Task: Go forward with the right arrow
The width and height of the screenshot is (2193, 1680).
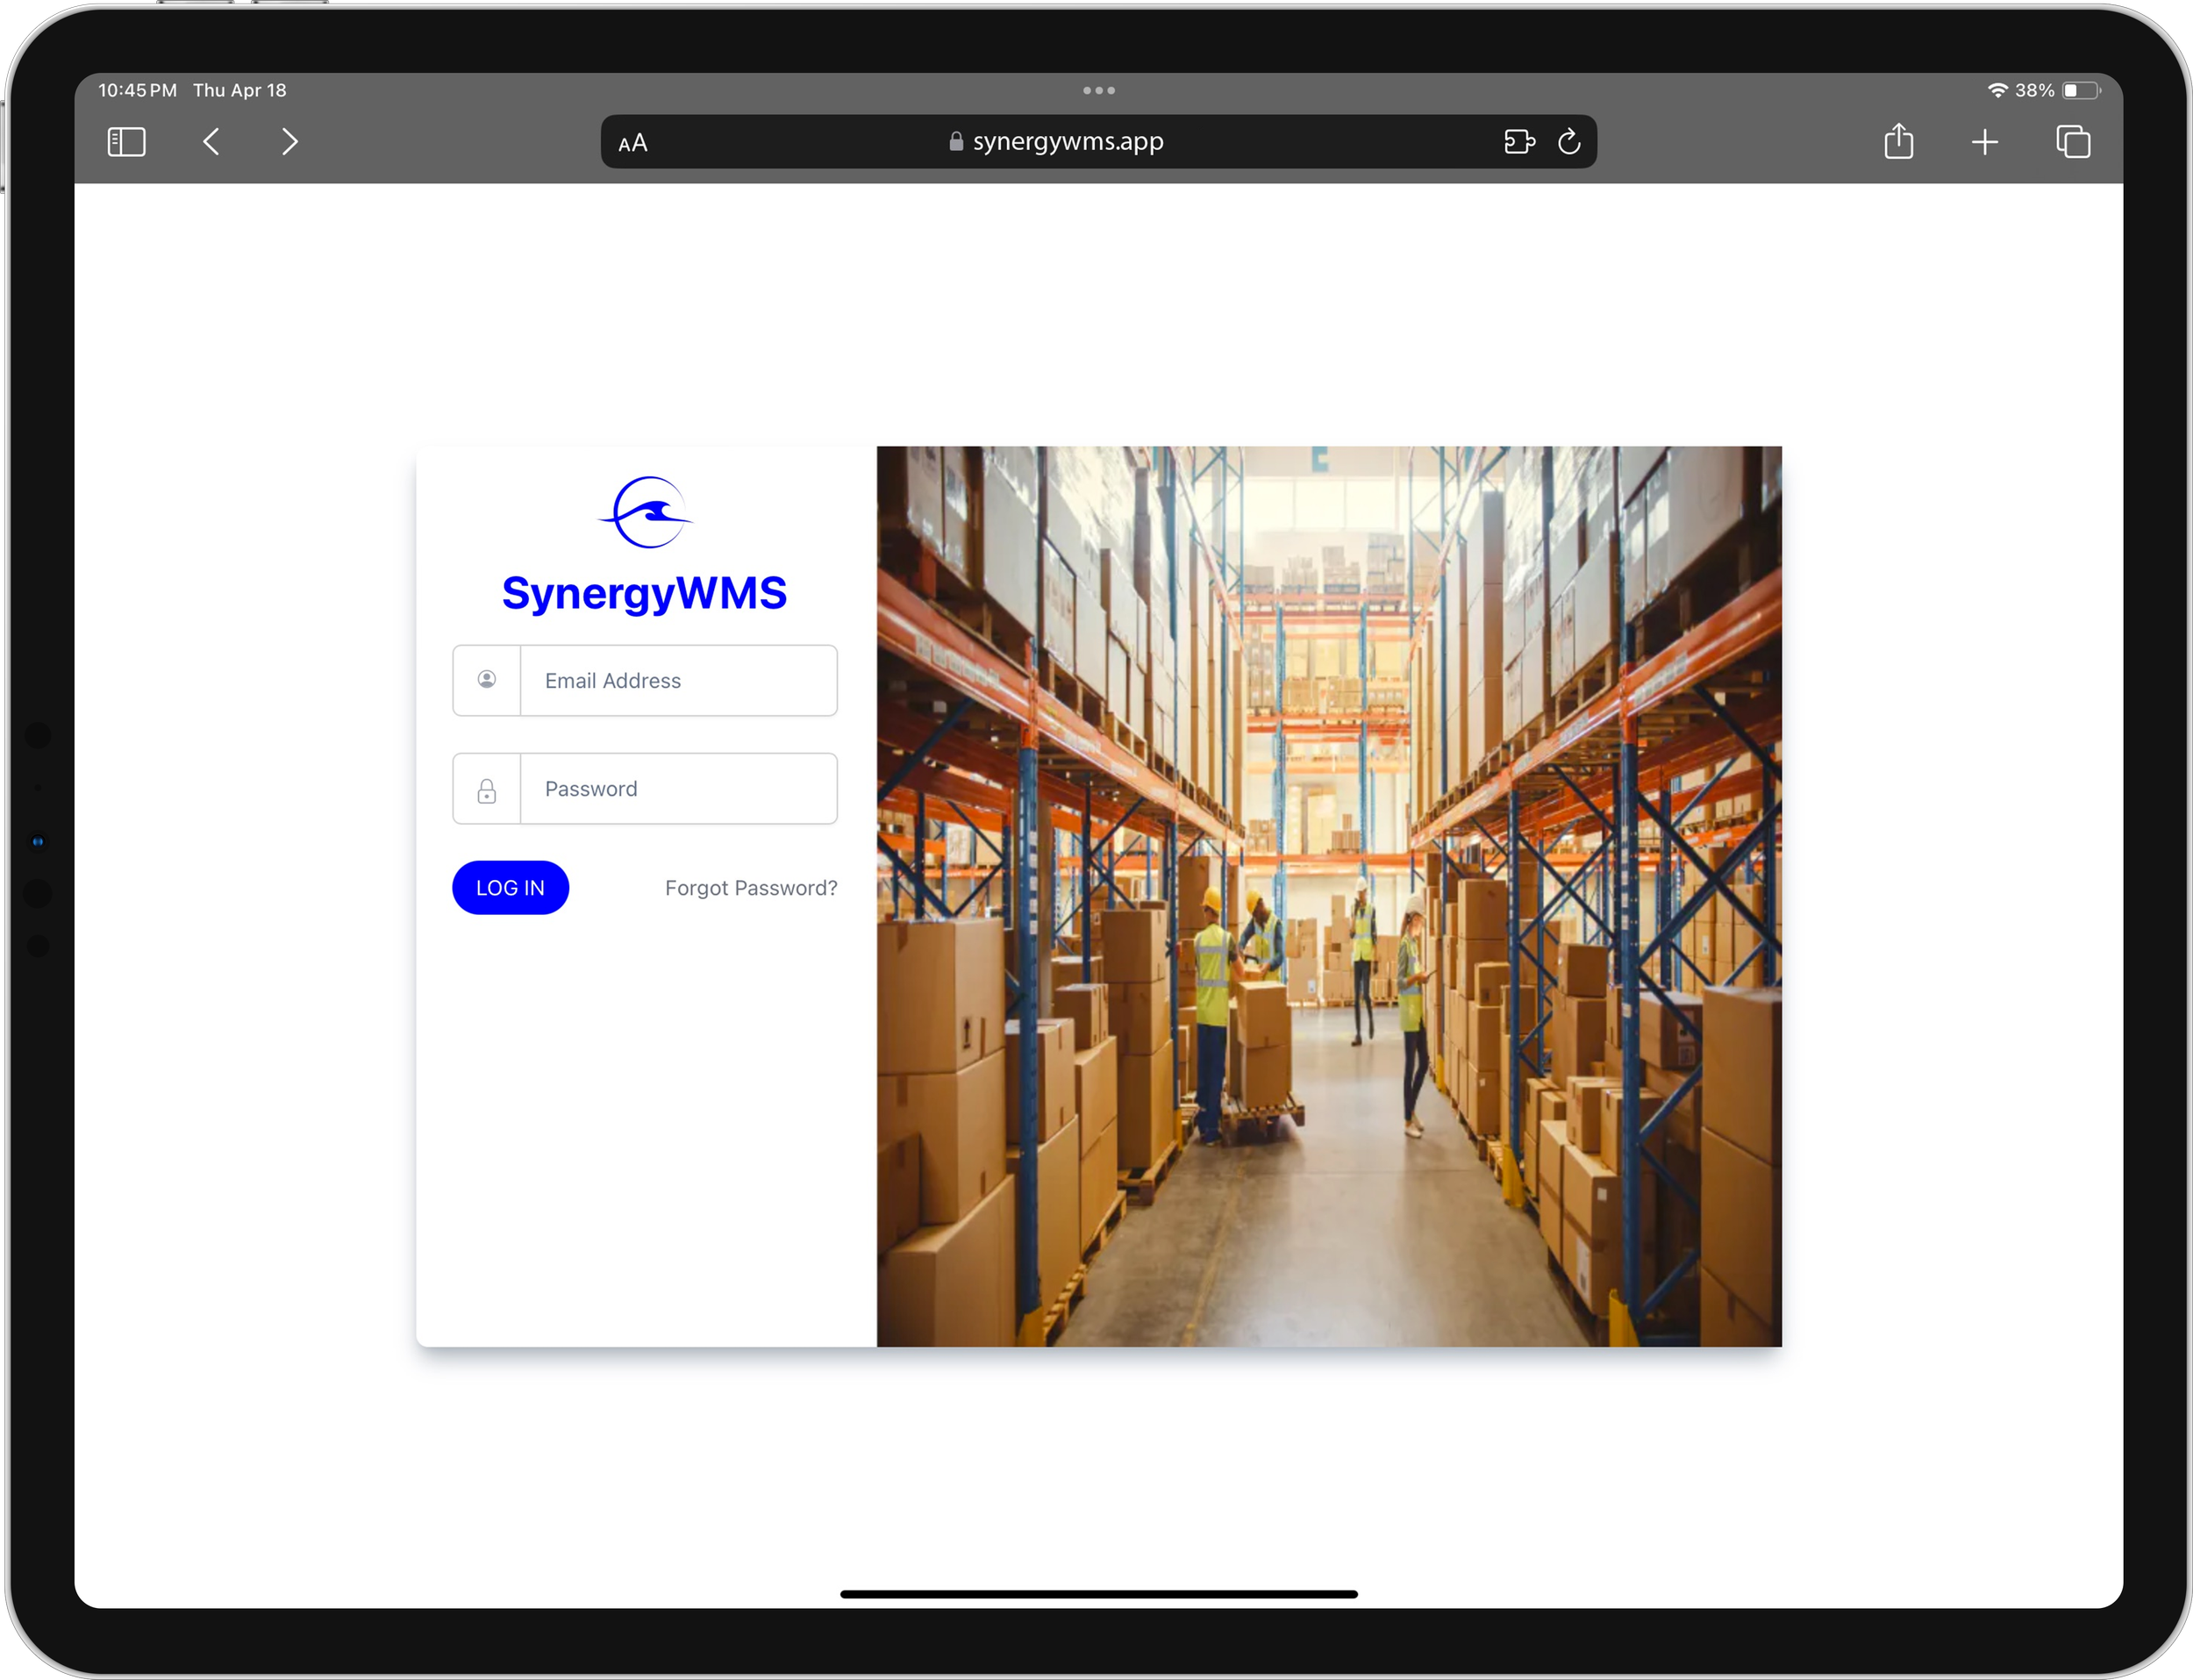Action: coord(289,142)
